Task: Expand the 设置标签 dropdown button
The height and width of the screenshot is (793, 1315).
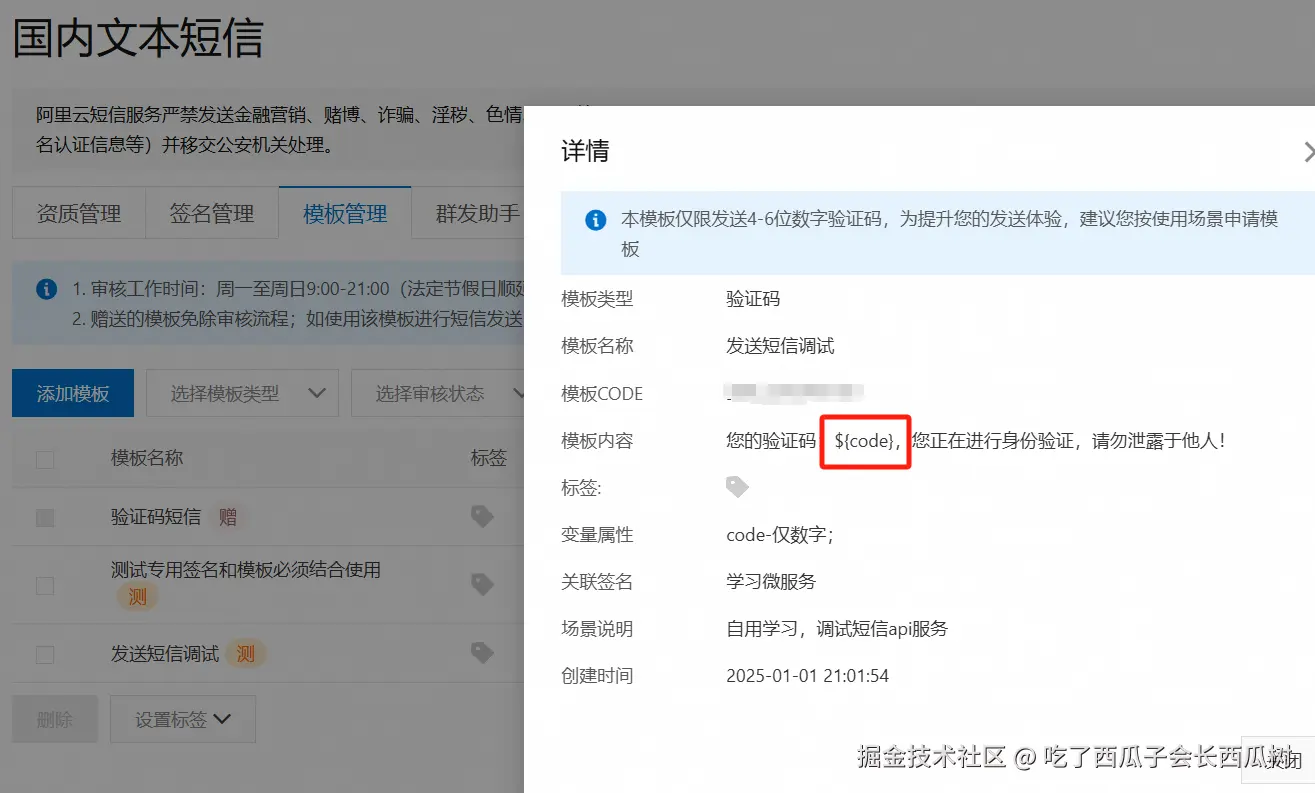Action: tap(183, 719)
